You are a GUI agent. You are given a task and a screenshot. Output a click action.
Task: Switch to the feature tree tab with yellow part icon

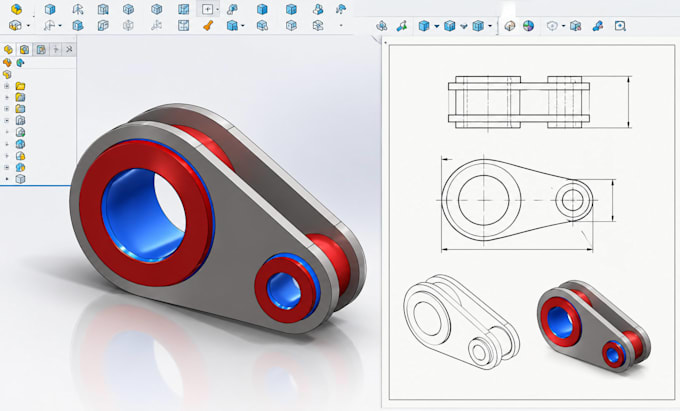coord(8,49)
